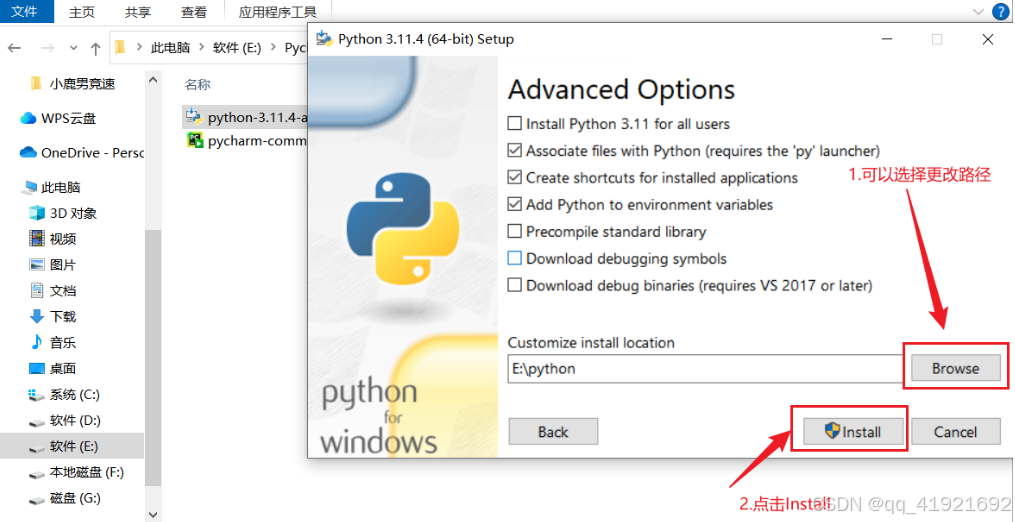The width and height of the screenshot is (1015, 522).
Task: Click the 音乐 music note icon
Action: 37,343
